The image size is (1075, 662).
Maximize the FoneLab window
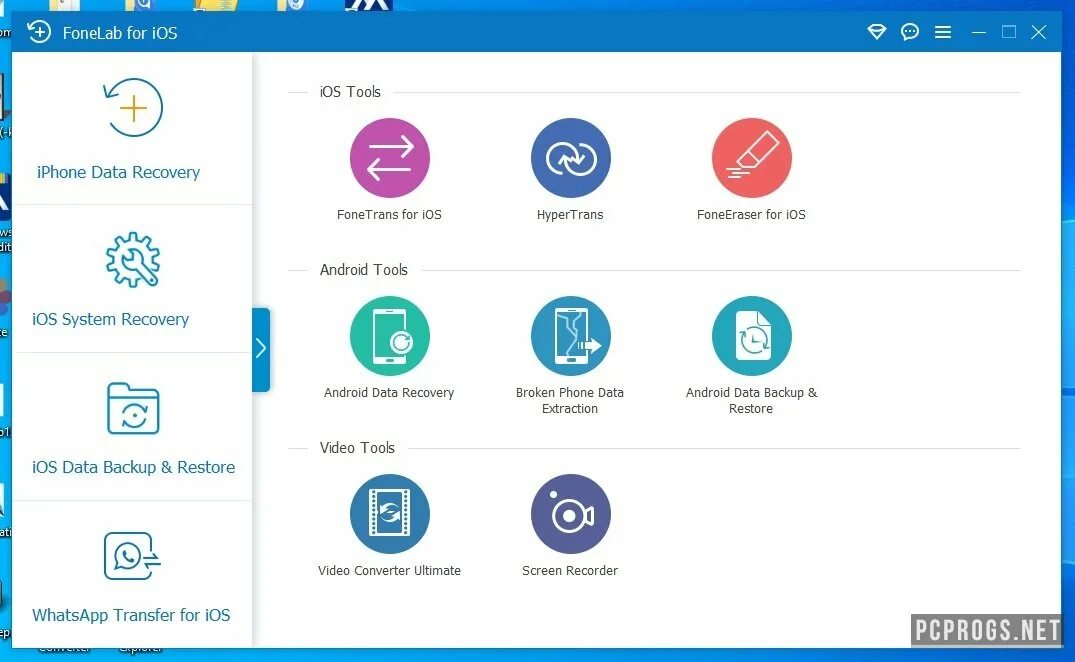pos(1008,32)
